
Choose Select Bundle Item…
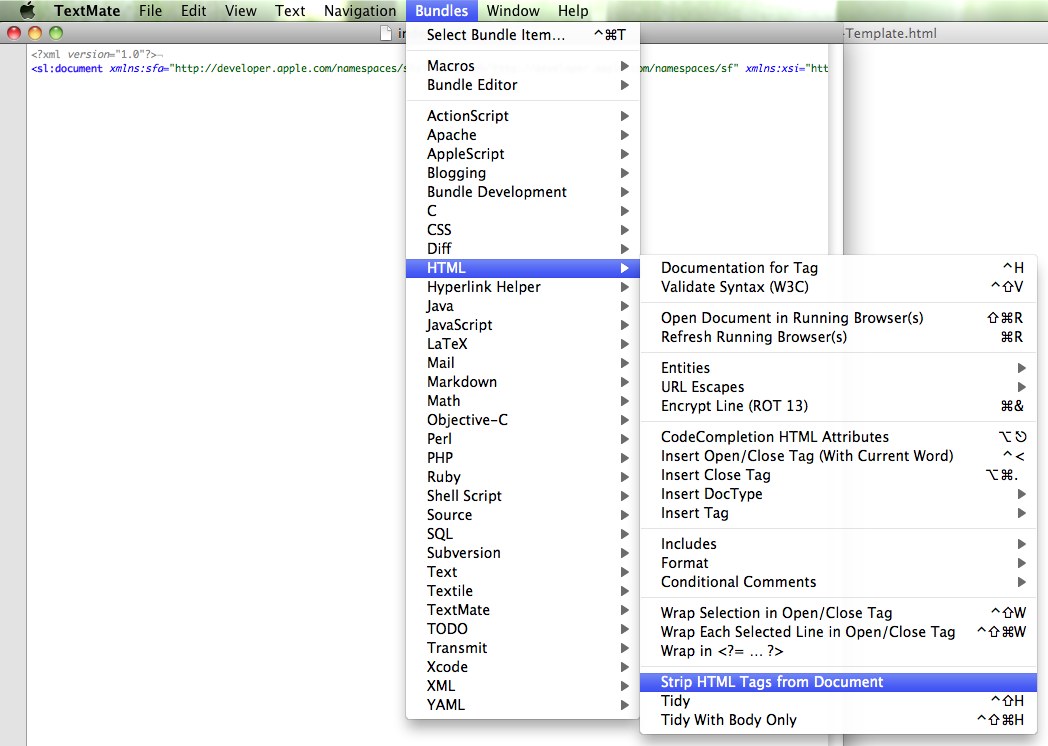point(523,35)
